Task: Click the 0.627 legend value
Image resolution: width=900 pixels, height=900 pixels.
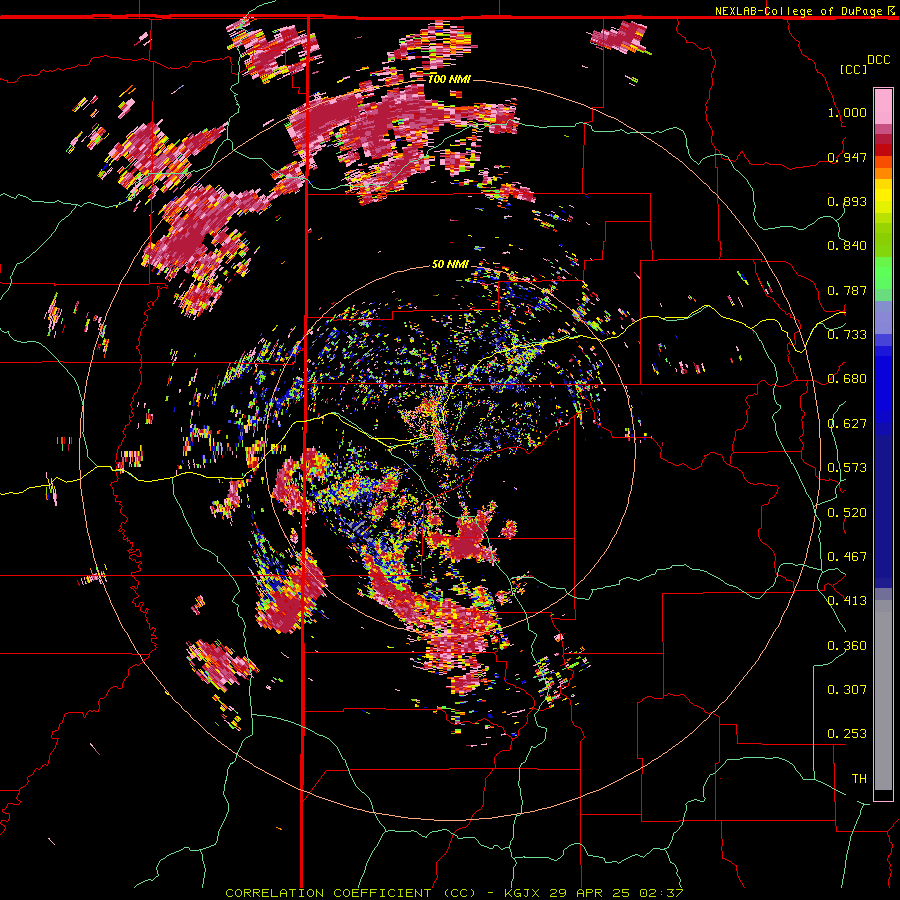Action: pyautogui.click(x=847, y=424)
